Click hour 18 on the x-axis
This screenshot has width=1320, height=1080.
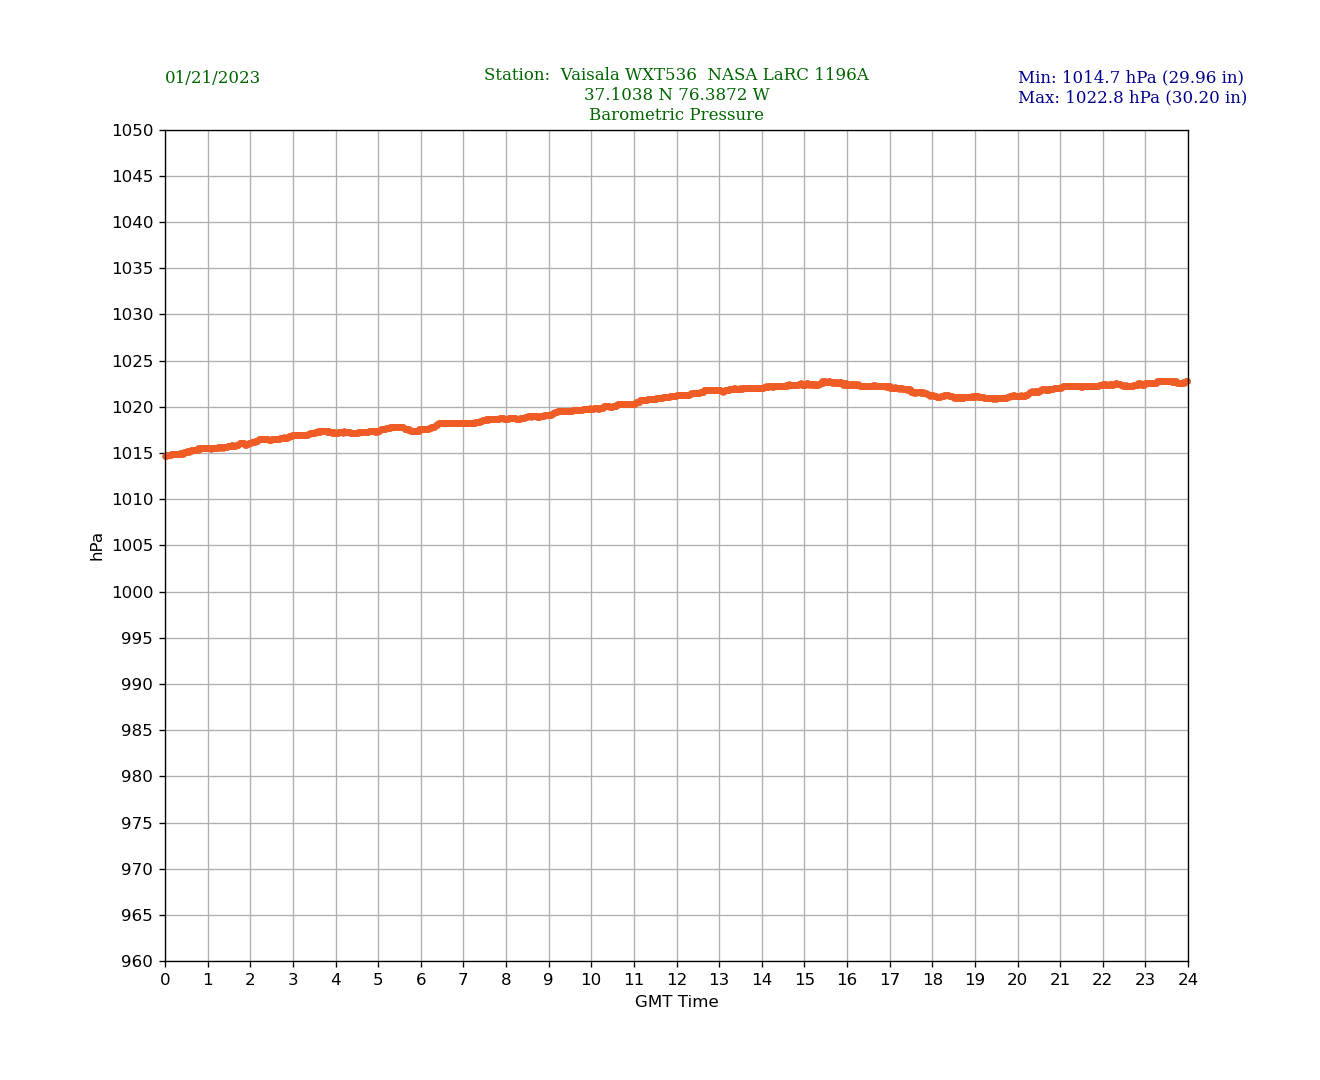pyautogui.click(x=932, y=980)
